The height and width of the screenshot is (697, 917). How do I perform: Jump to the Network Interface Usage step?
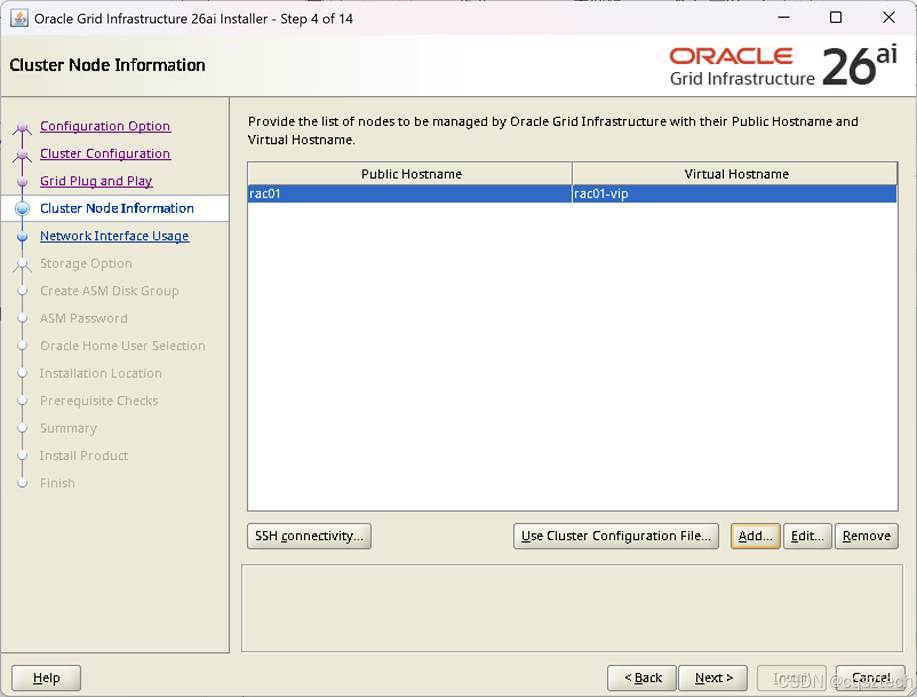click(x=115, y=236)
